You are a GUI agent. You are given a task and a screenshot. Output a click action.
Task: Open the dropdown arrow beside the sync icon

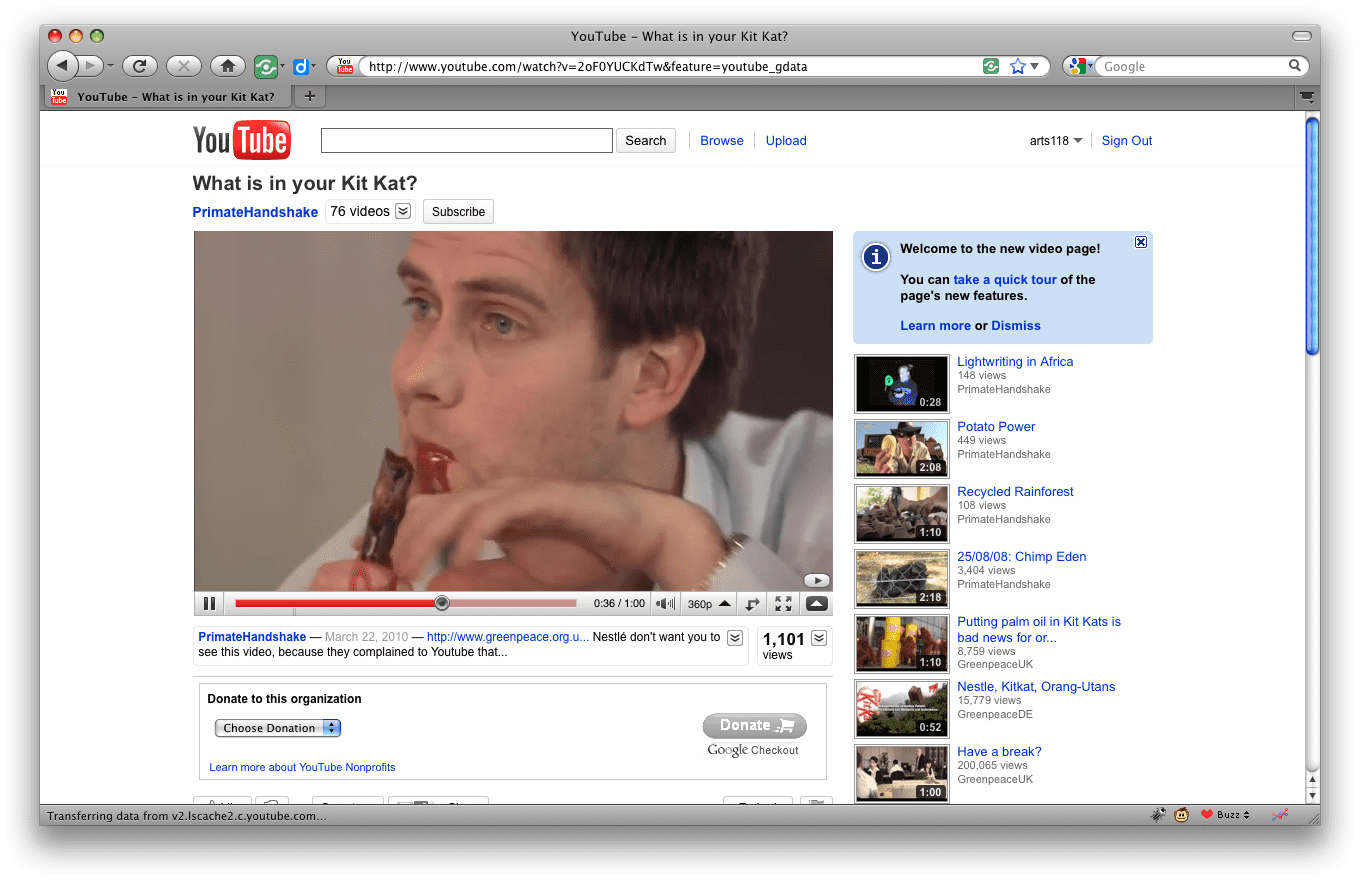click(282, 67)
